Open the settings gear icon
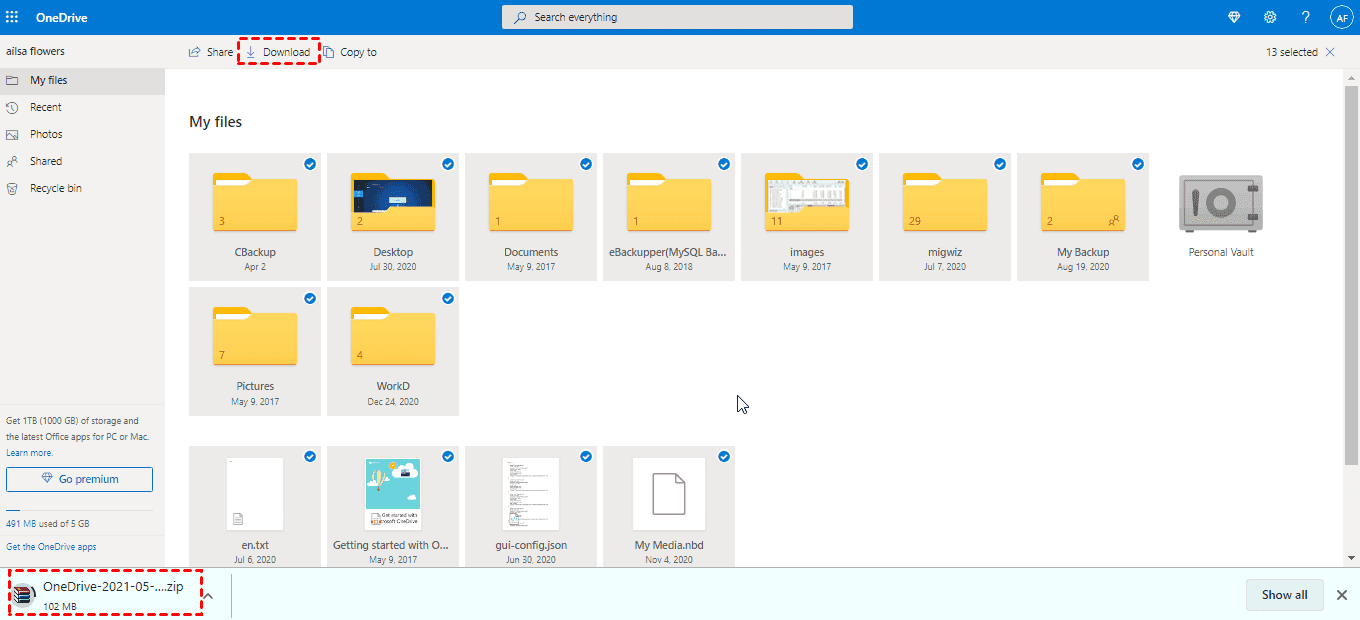Viewport: 1360px width, 620px height. pos(1270,17)
